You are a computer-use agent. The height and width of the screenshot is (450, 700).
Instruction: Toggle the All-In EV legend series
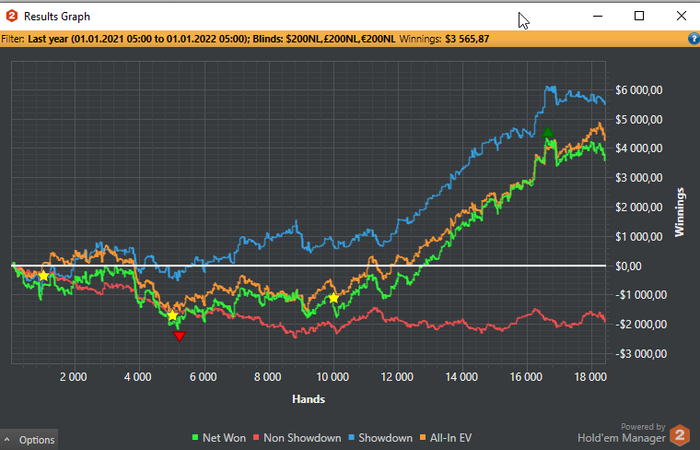(445, 438)
